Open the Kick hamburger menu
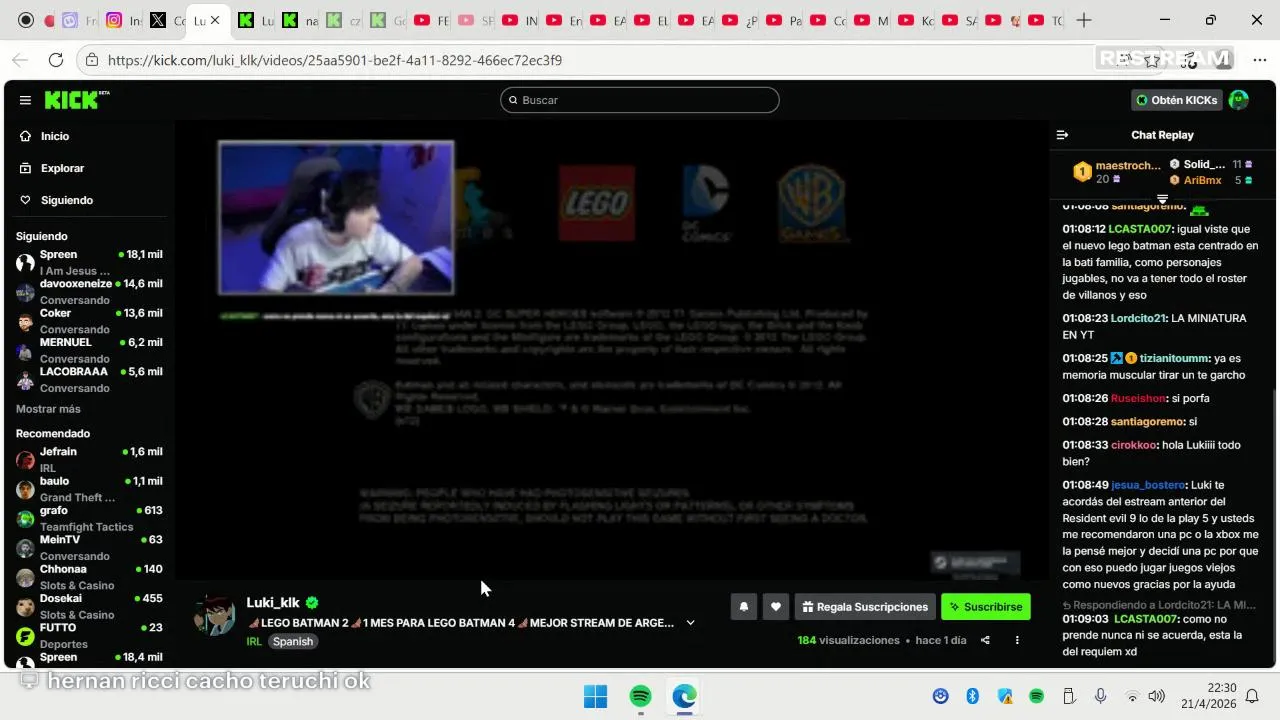Screen dimensions: 1280x720 point(25,100)
